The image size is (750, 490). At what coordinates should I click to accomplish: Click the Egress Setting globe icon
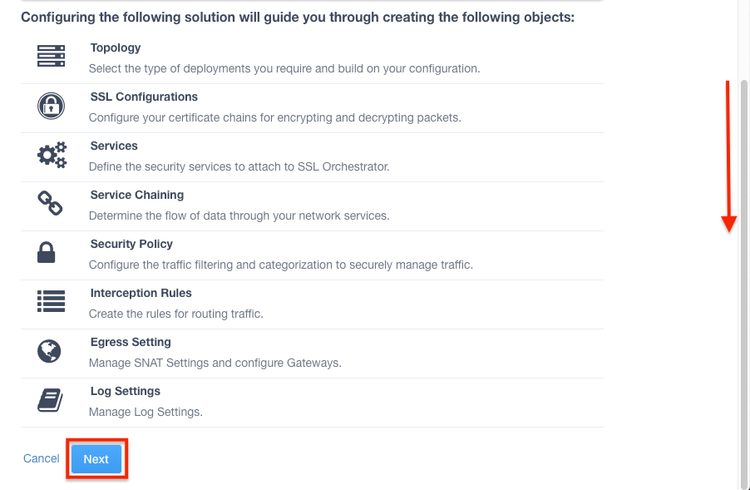coord(49,351)
